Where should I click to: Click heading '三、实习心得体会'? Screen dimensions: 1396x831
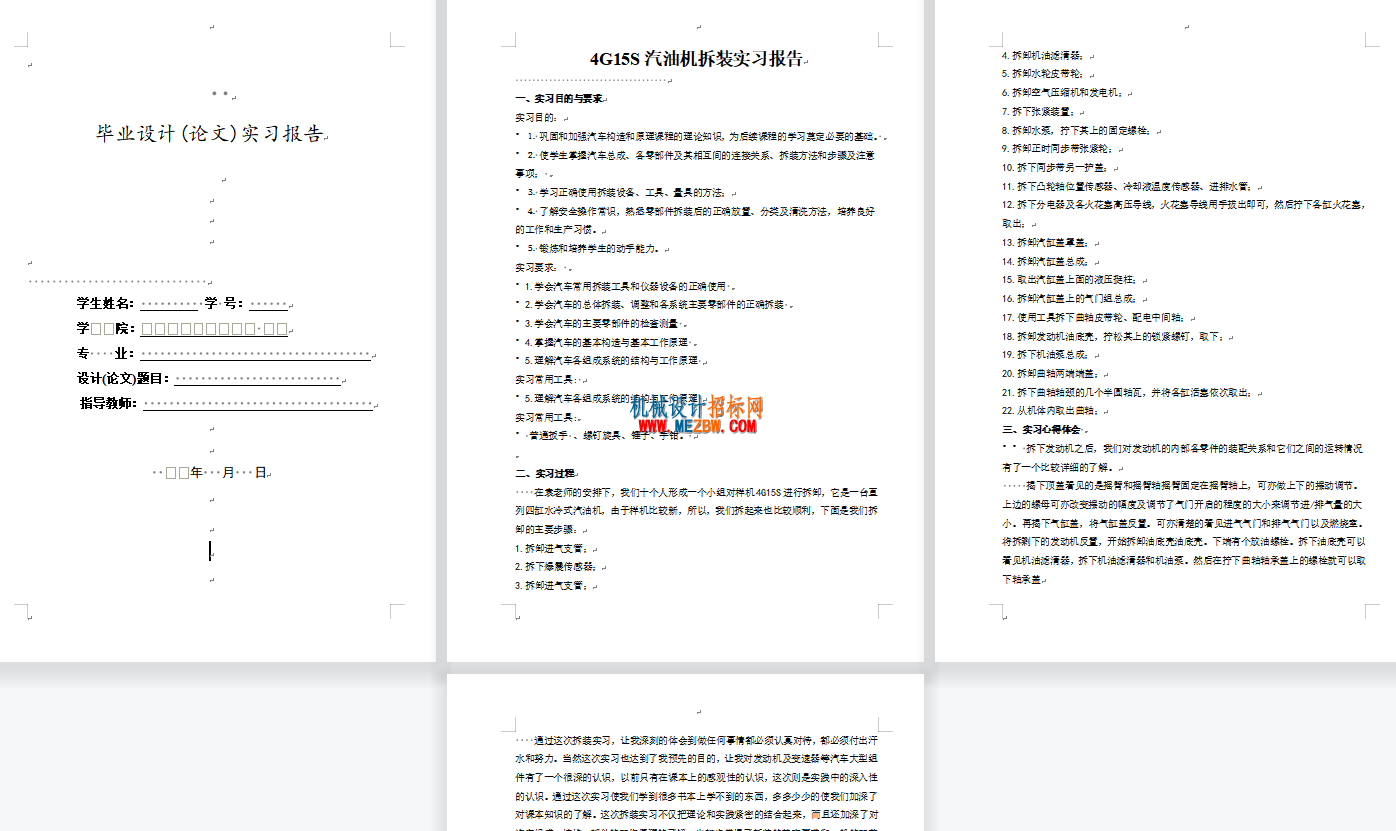(1041, 429)
